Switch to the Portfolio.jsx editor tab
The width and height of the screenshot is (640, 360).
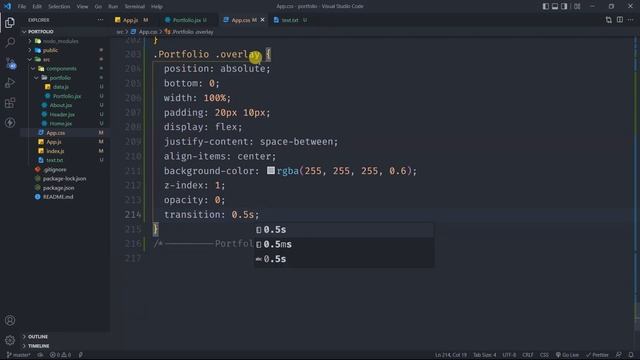coord(187,20)
